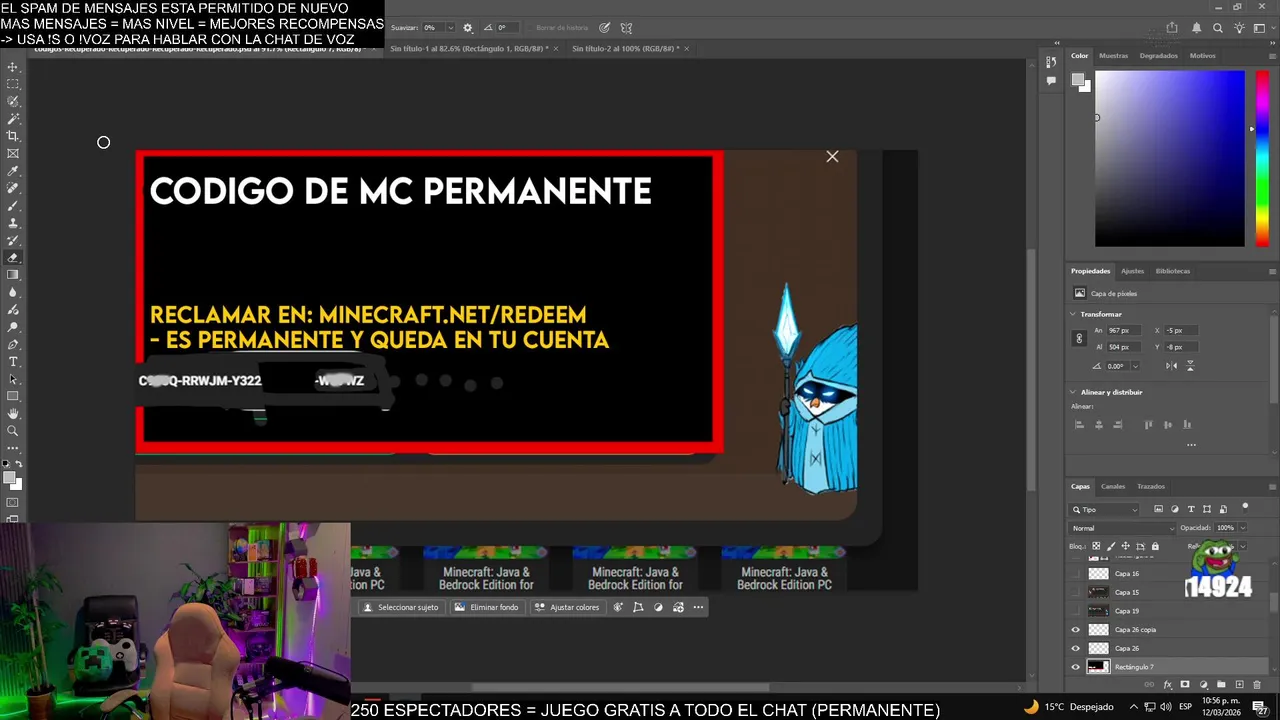Select the Path Selection arrow tool

(13, 379)
